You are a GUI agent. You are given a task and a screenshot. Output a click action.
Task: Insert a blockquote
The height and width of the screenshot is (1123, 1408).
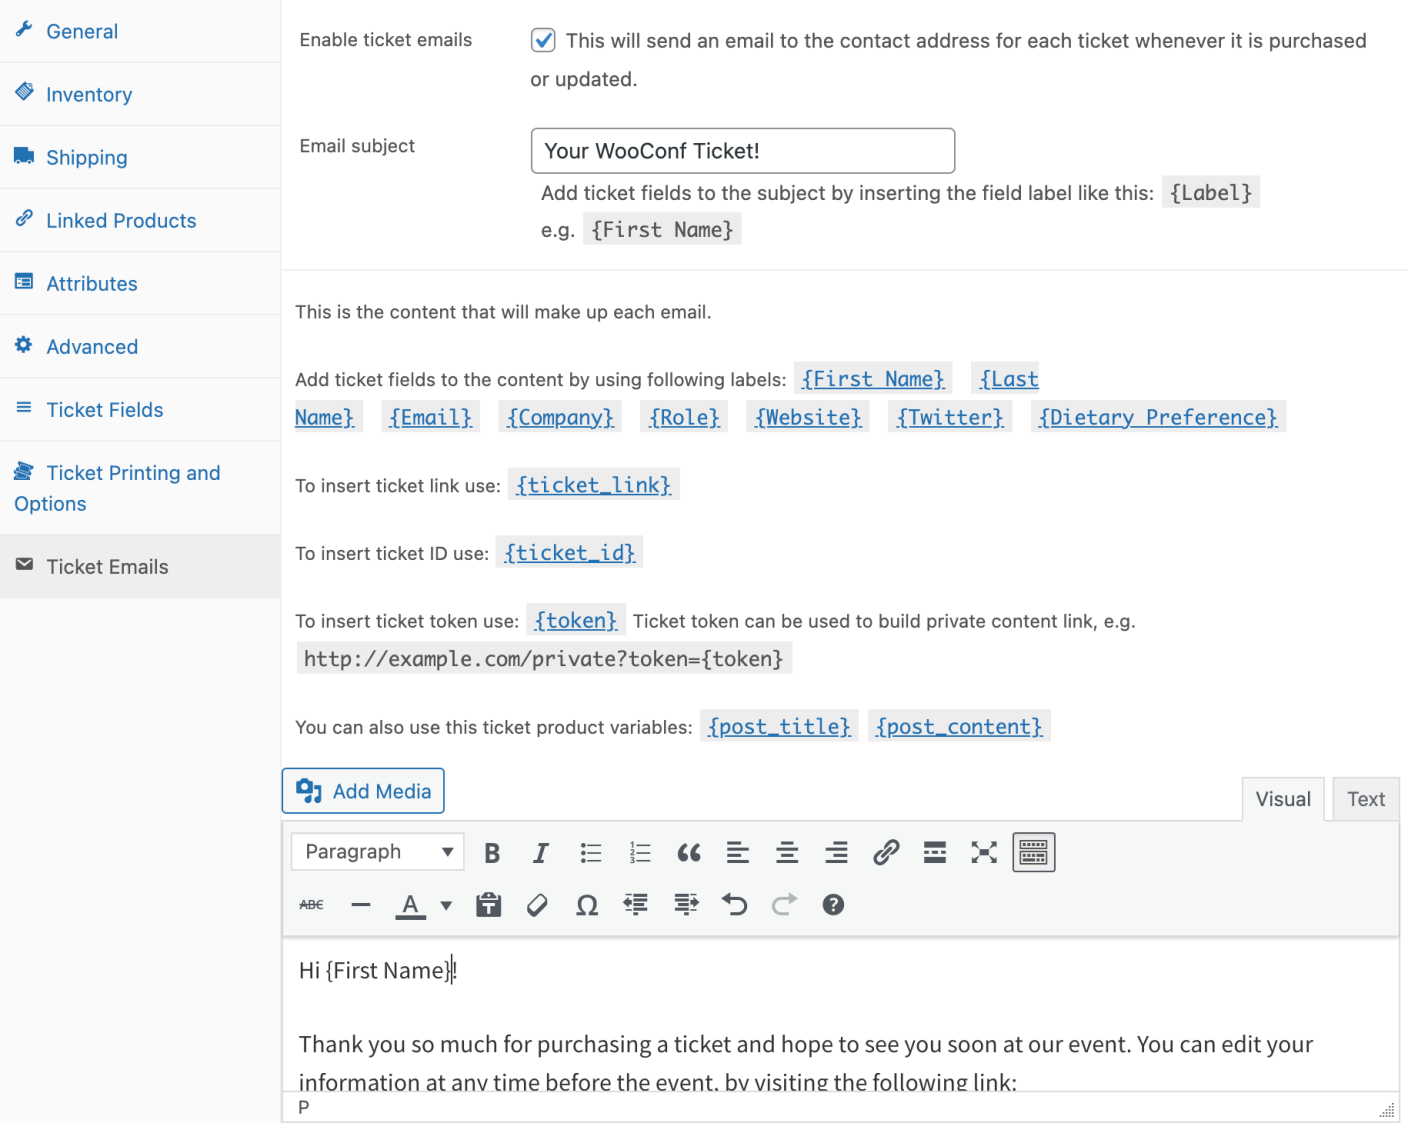(x=689, y=852)
